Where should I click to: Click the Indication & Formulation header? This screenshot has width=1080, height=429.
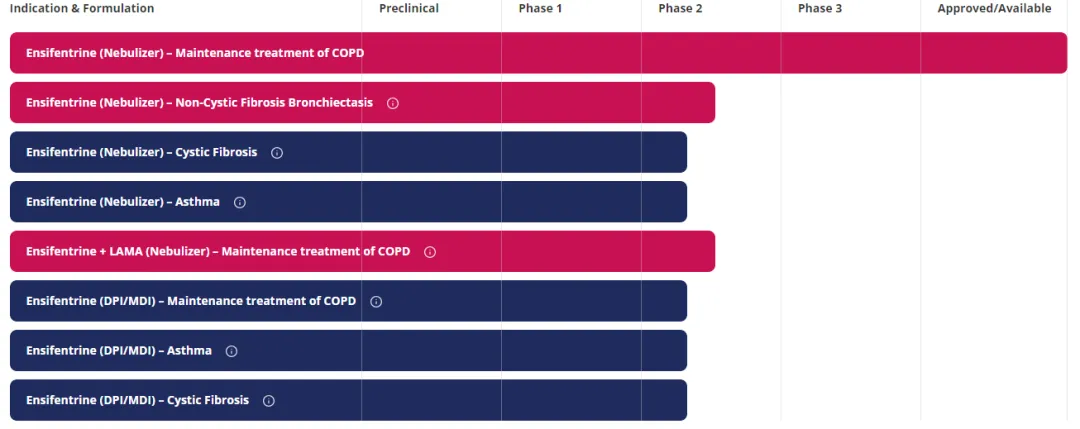(82, 9)
